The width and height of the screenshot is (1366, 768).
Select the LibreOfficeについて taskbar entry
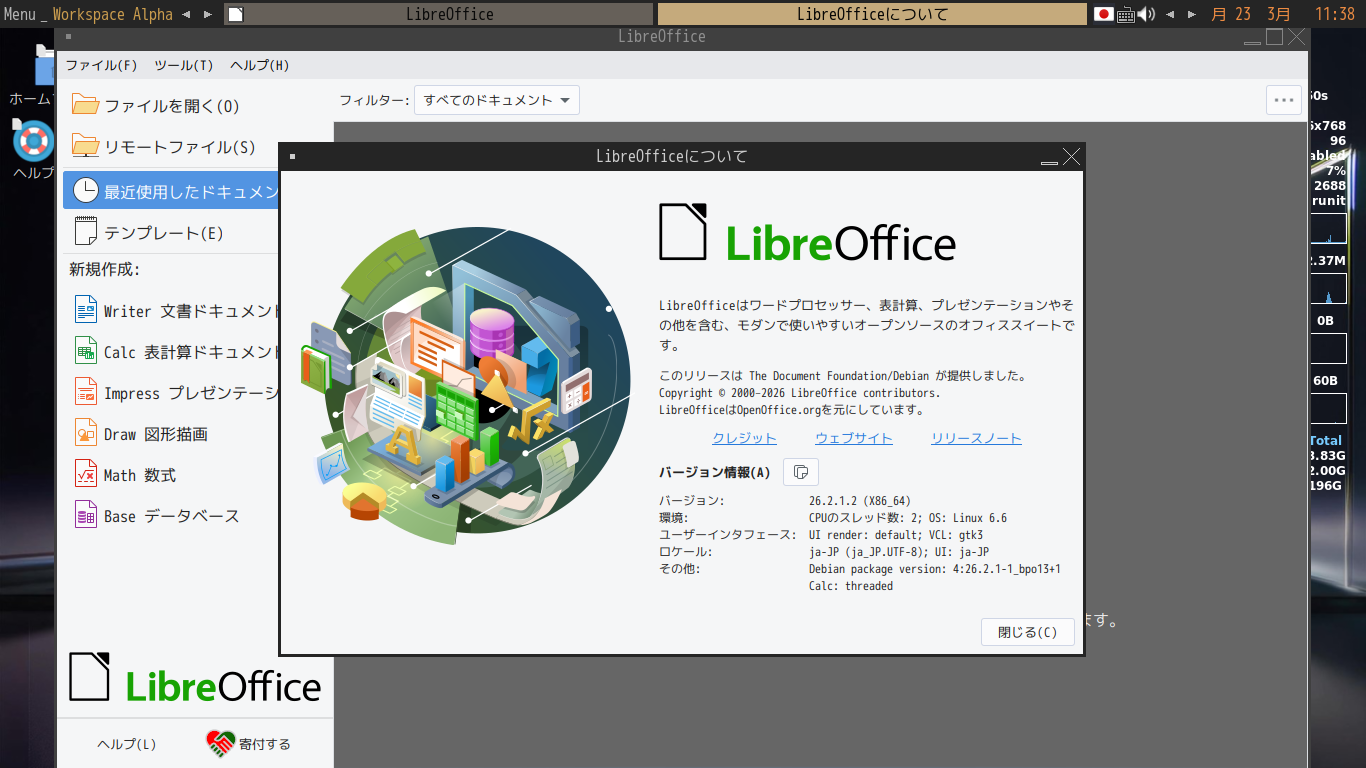[872, 14]
